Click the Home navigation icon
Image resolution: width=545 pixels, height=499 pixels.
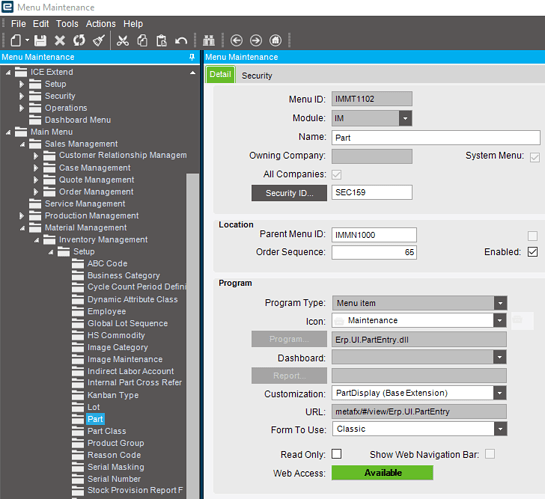point(275,41)
